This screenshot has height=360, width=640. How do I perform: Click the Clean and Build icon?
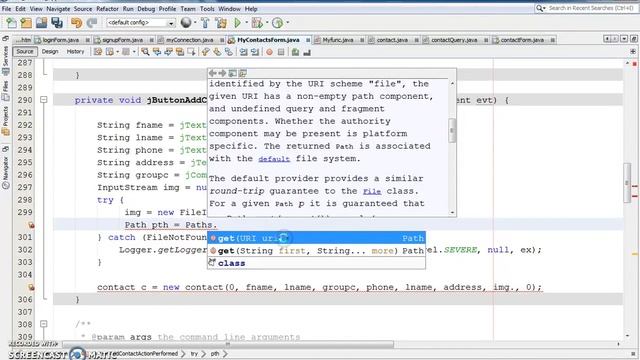coord(221,23)
